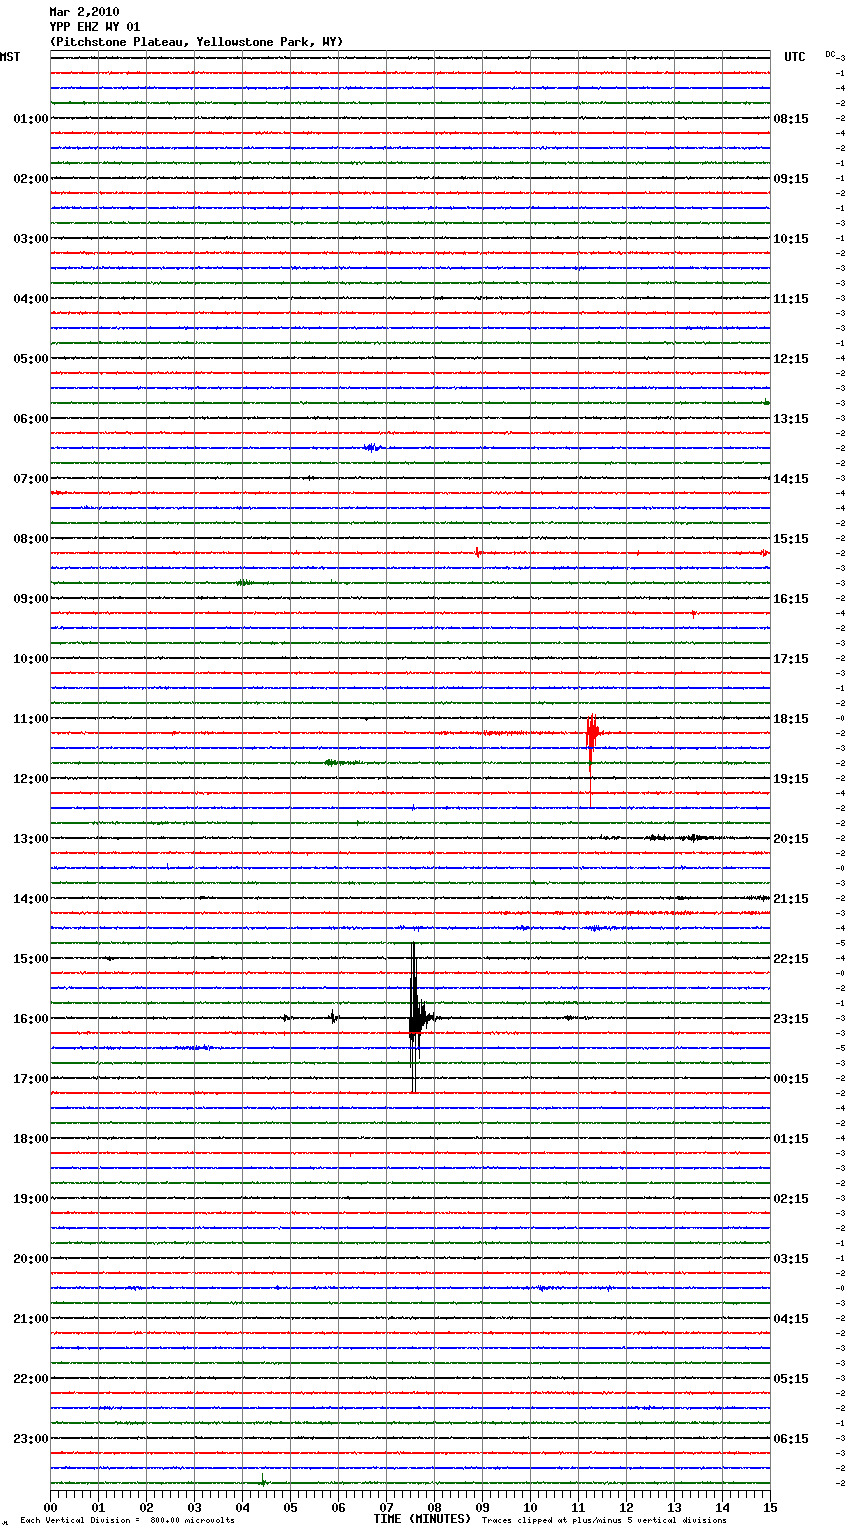This screenshot has width=850, height=1534.
Task: Click the 04:15 UTC time label
Action: click(791, 1319)
